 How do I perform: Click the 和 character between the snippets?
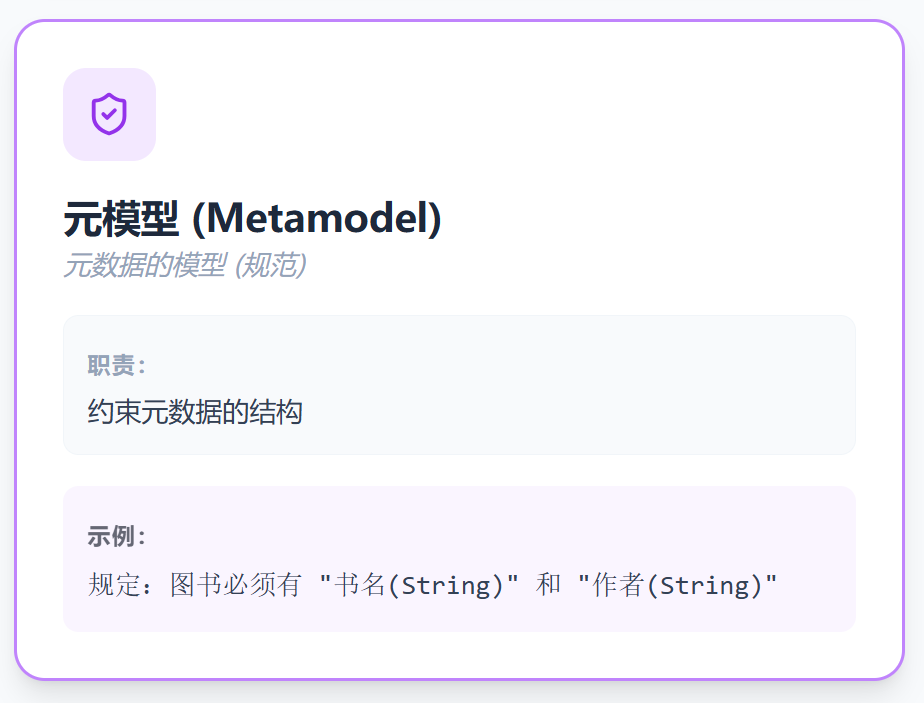548,585
